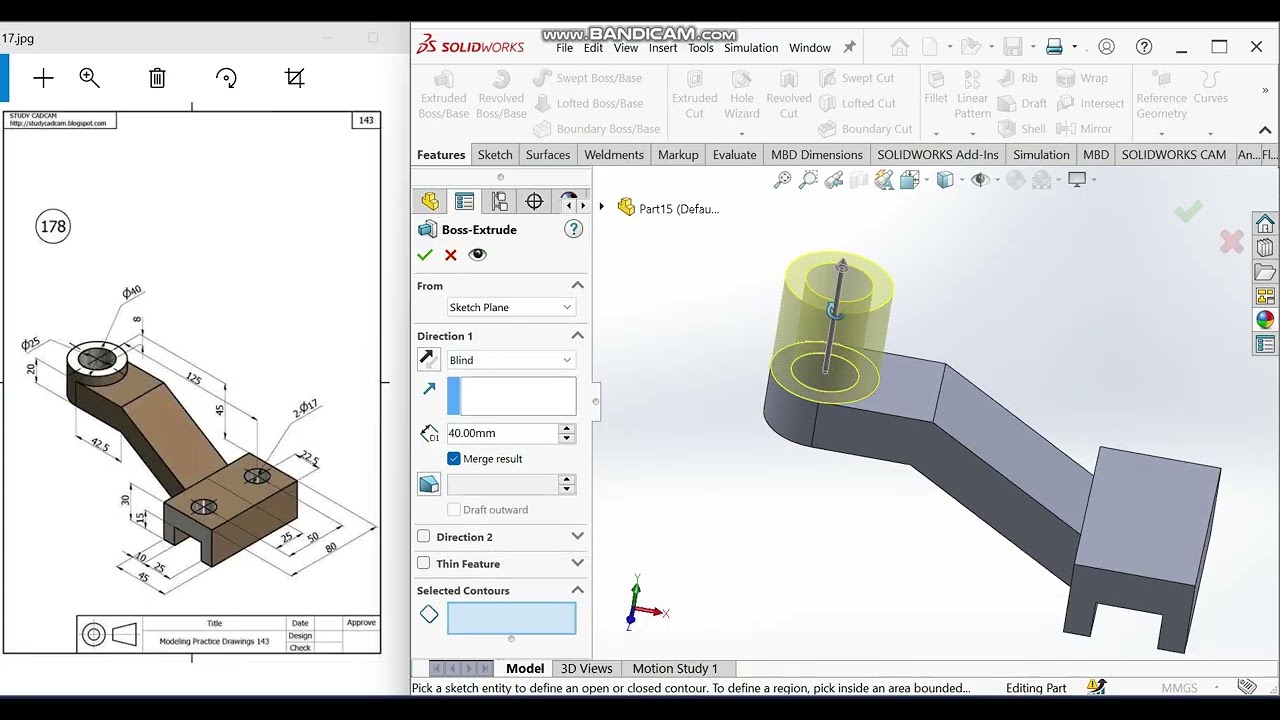Viewport: 1280px width, 720px height.
Task: Click Zoom to Area tool
Action: [808, 180]
